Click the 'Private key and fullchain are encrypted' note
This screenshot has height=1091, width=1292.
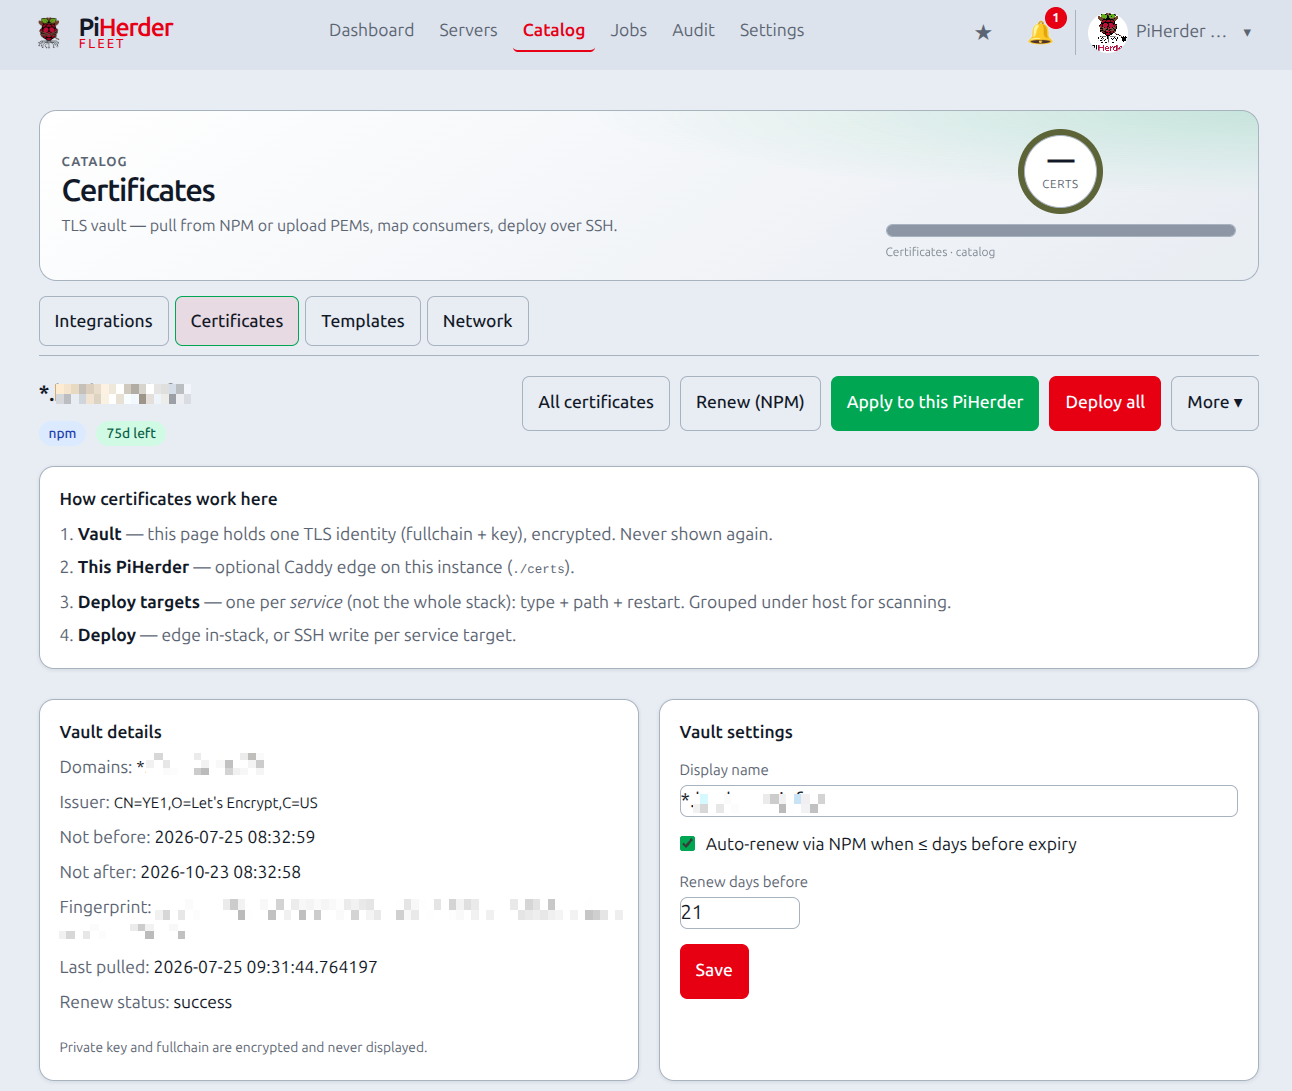tap(243, 1047)
